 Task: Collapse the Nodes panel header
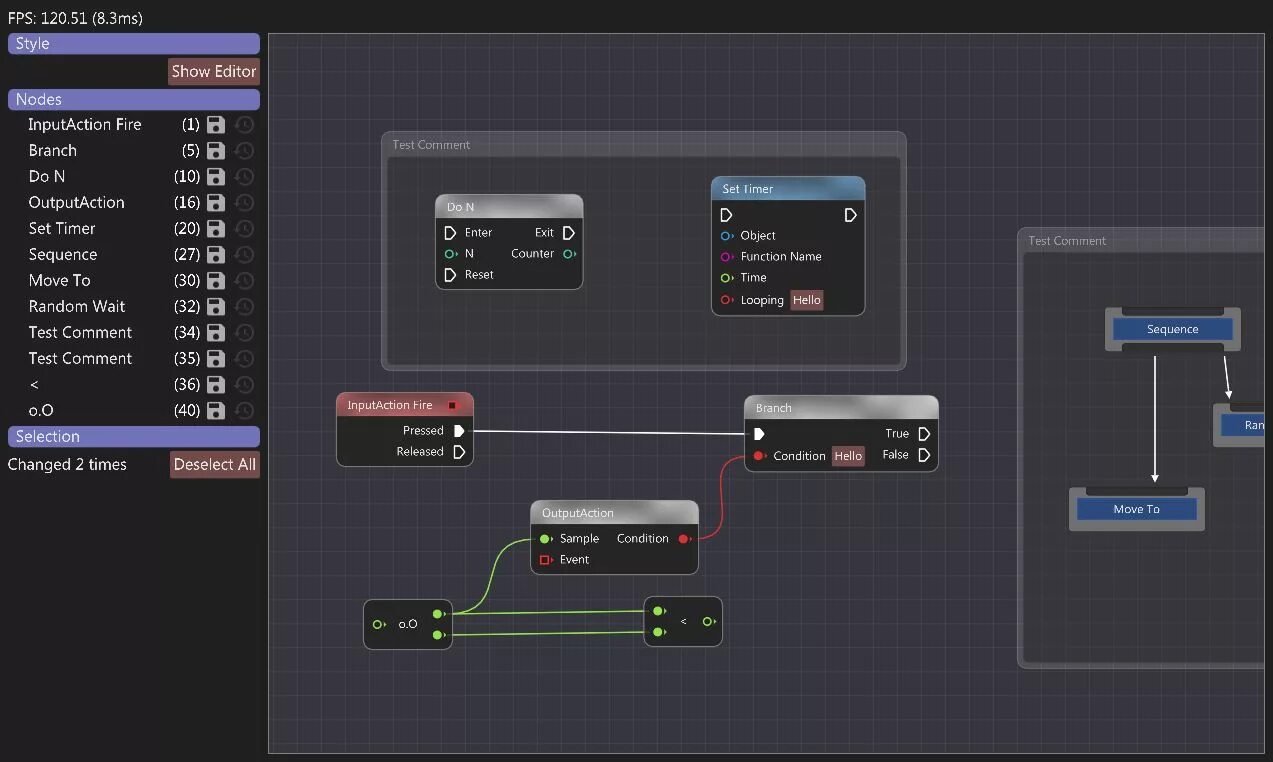point(133,99)
